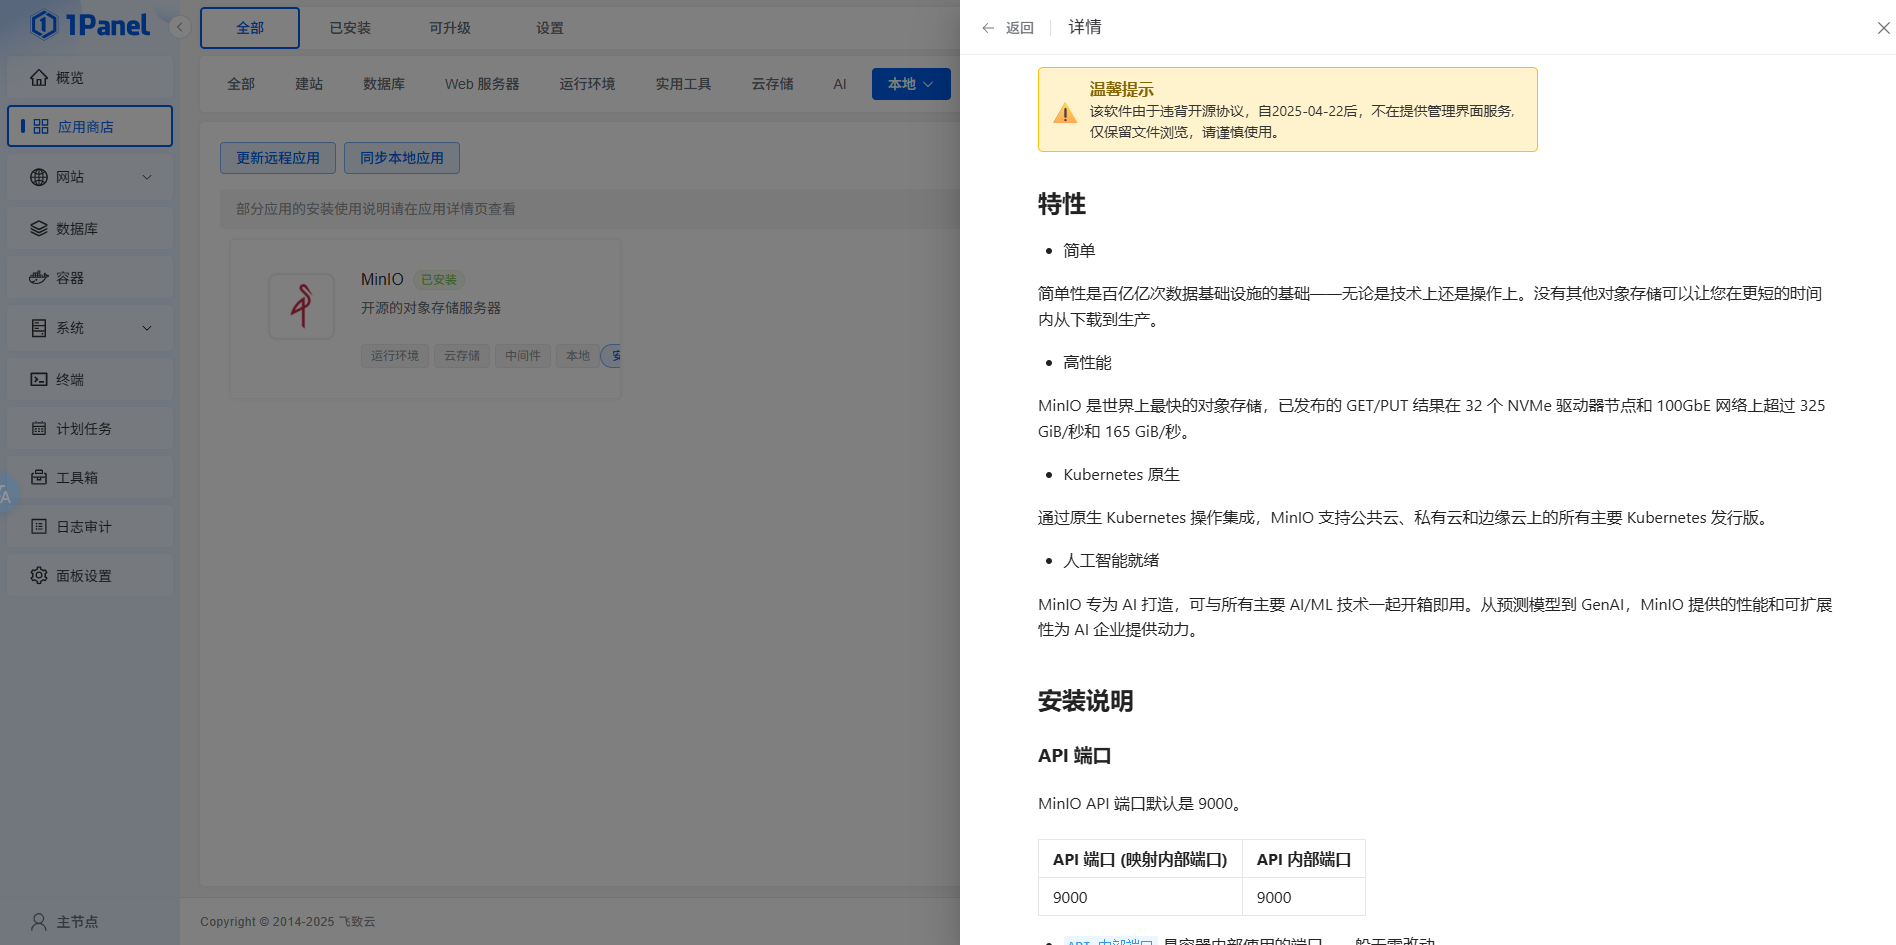Image resolution: width=1896 pixels, height=945 pixels.
Task: Click the Copyright 2014-2025 飞致云 footer
Action: [288, 922]
